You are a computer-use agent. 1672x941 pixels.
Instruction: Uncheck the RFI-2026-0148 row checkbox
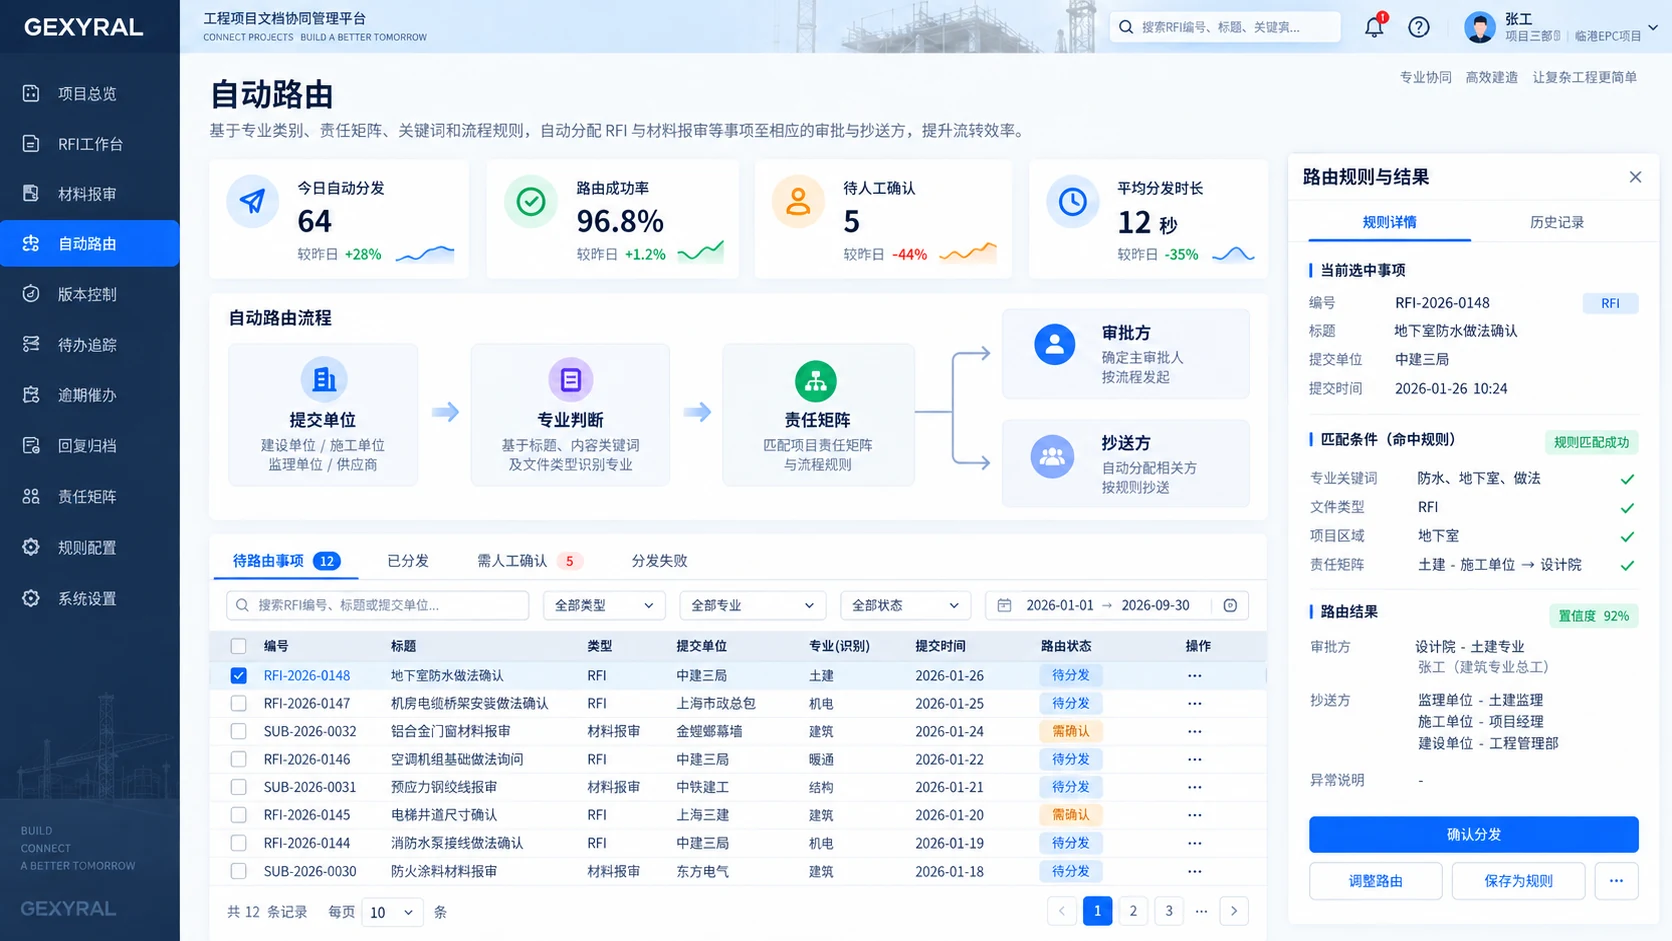(238, 675)
